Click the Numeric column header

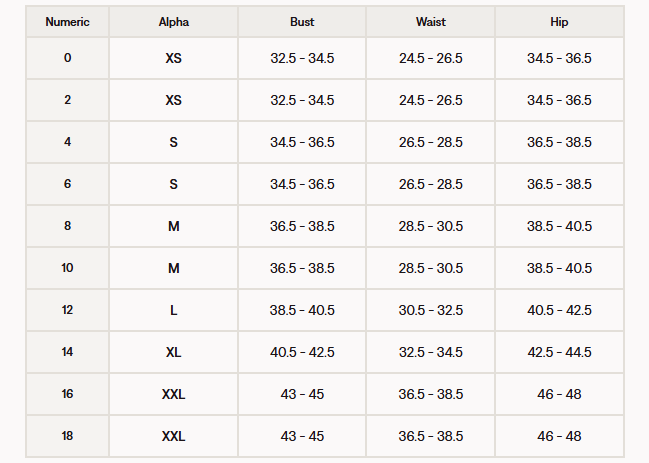(67, 21)
